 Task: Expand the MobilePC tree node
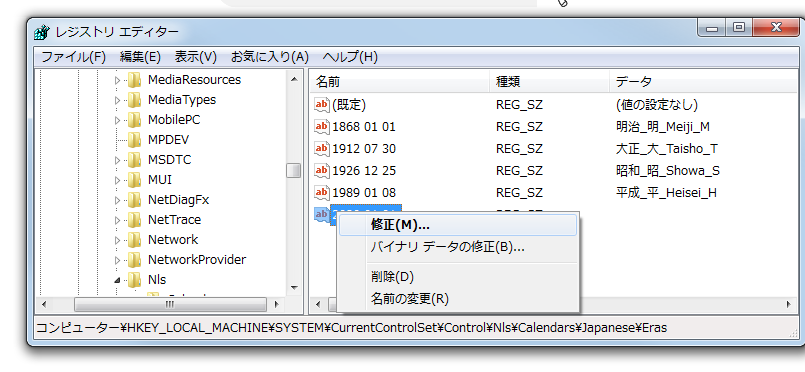coord(117,120)
